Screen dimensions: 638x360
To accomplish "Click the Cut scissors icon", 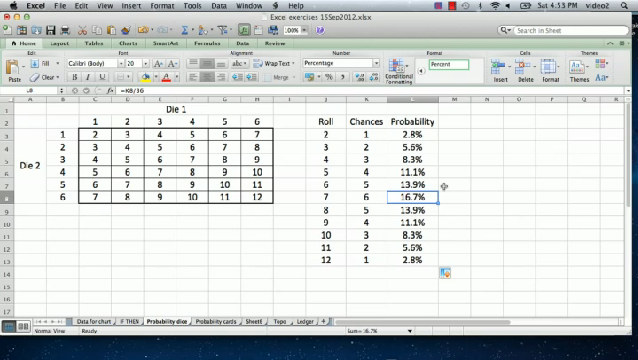I will coord(83,30).
